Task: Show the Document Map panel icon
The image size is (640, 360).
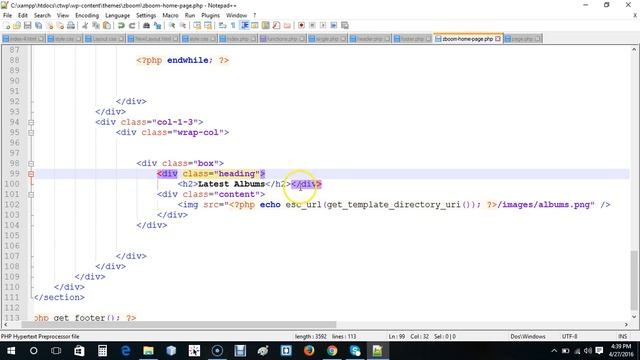Action: pos(265,25)
